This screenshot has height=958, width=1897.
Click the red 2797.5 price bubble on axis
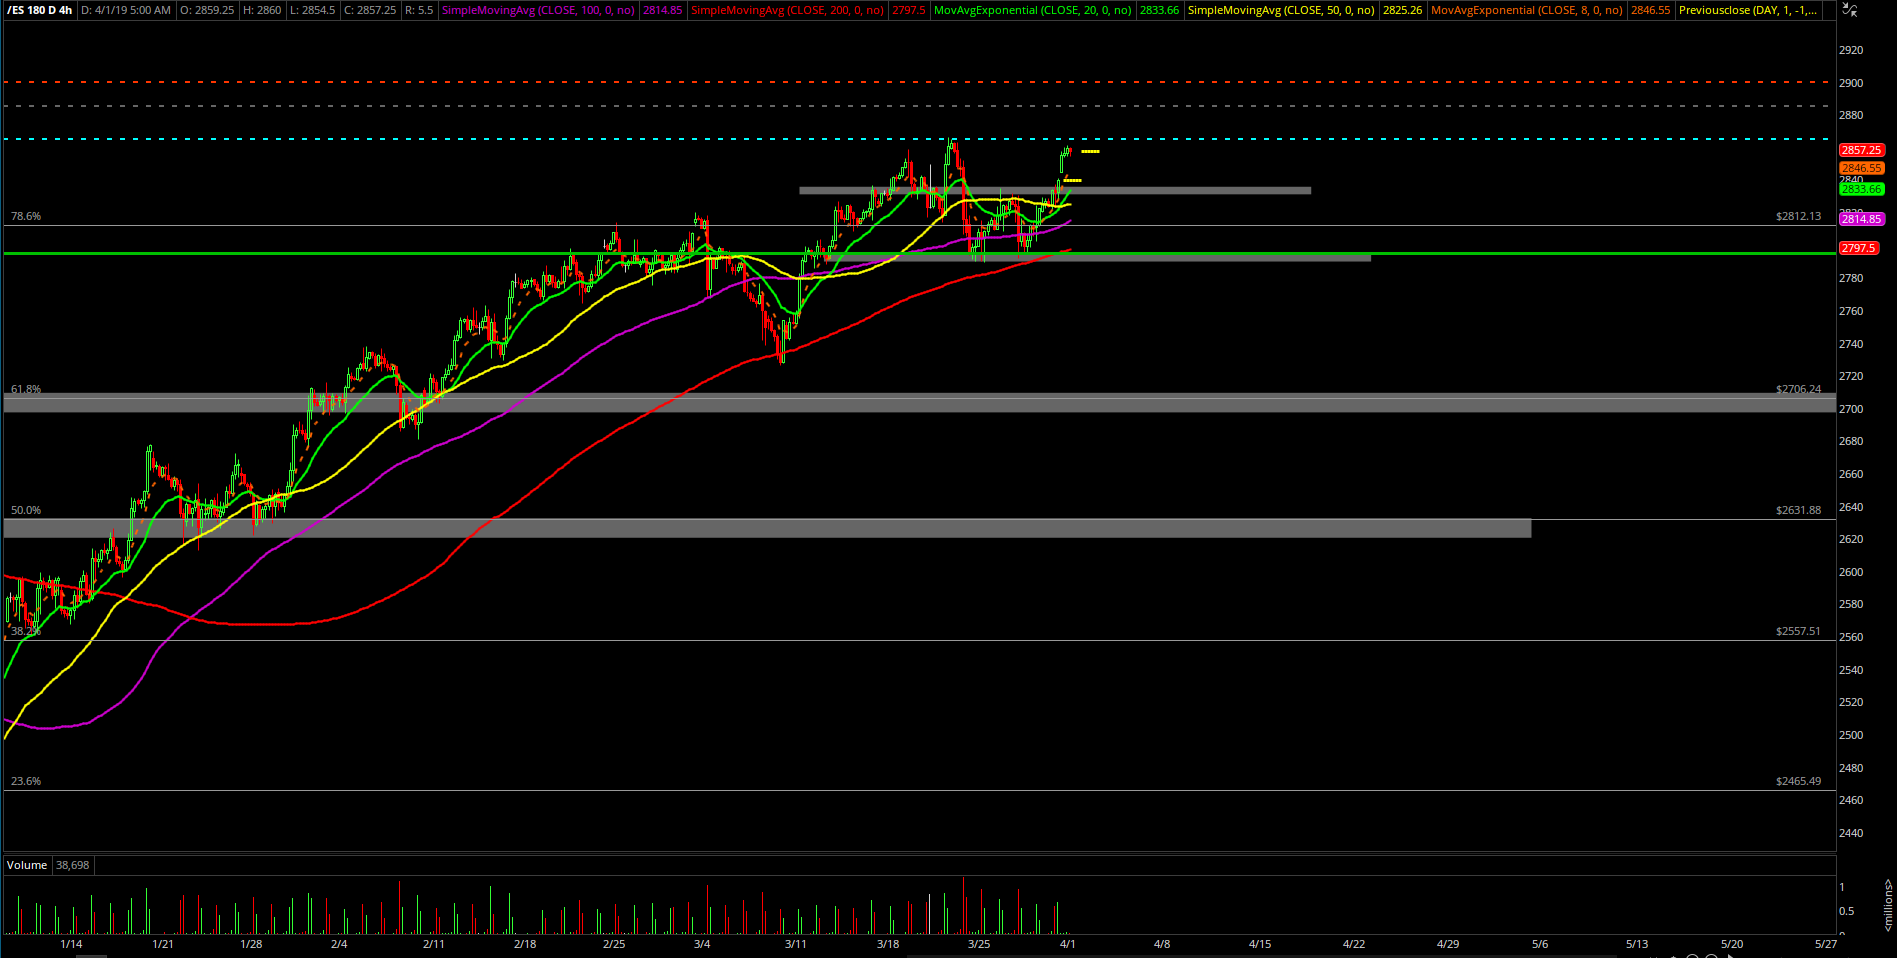[x=1859, y=248]
